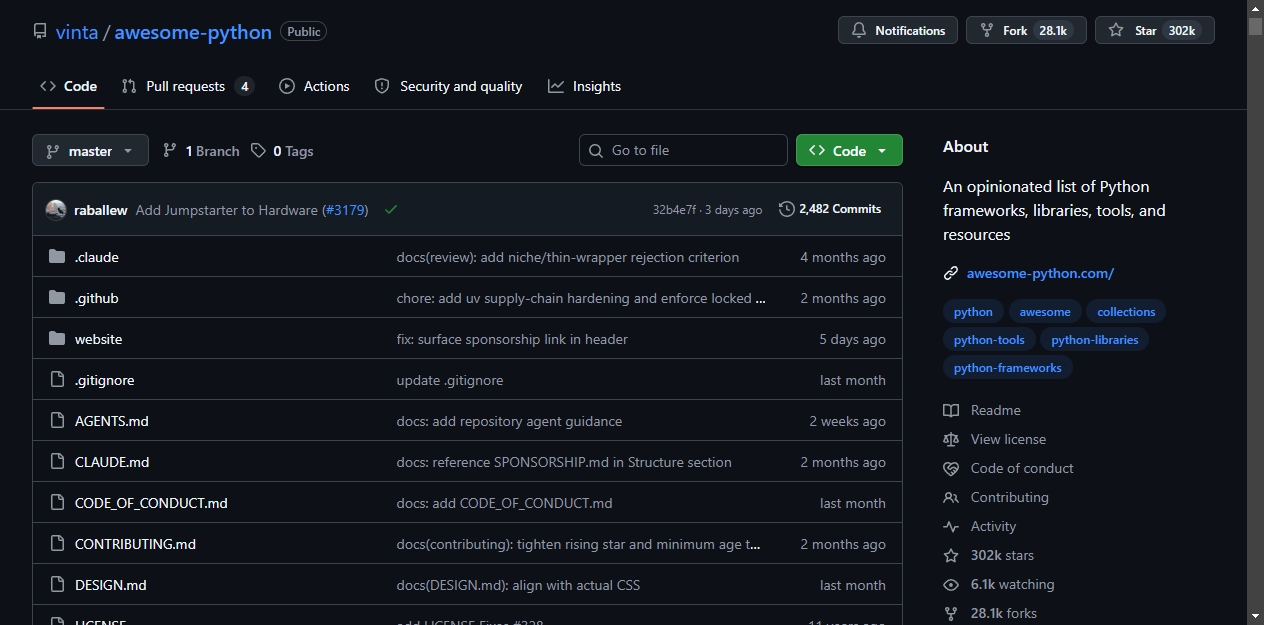Image resolution: width=1264 pixels, height=625 pixels.
Task: Click the branch icon beside 1 Branch
Action: pyautogui.click(x=170, y=151)
